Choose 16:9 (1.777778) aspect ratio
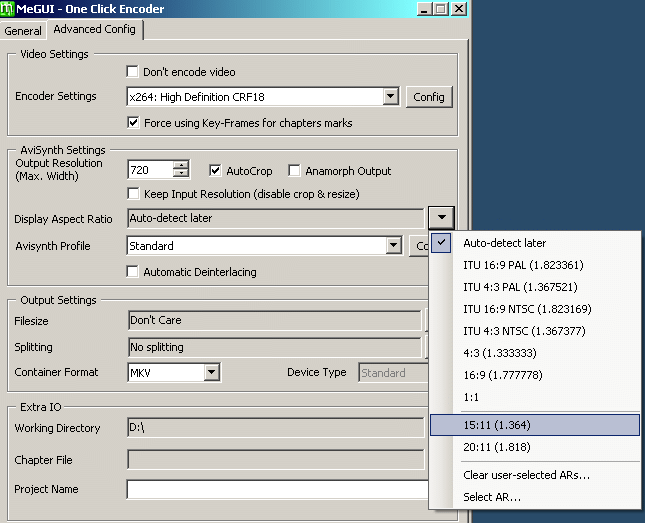This screenshot has height=523, width=645. coord(534,375)
